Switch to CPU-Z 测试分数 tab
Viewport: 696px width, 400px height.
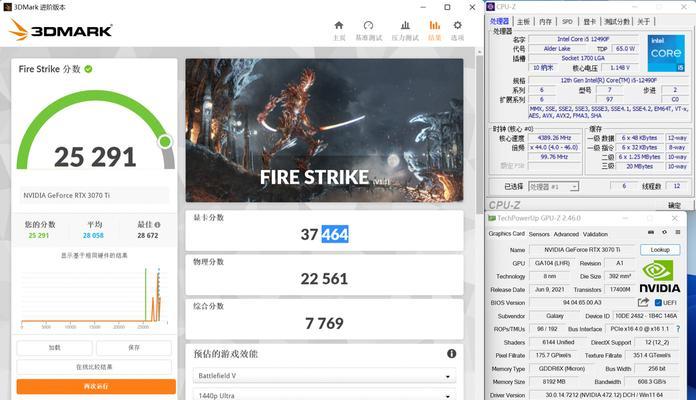[x=617, y=21]
